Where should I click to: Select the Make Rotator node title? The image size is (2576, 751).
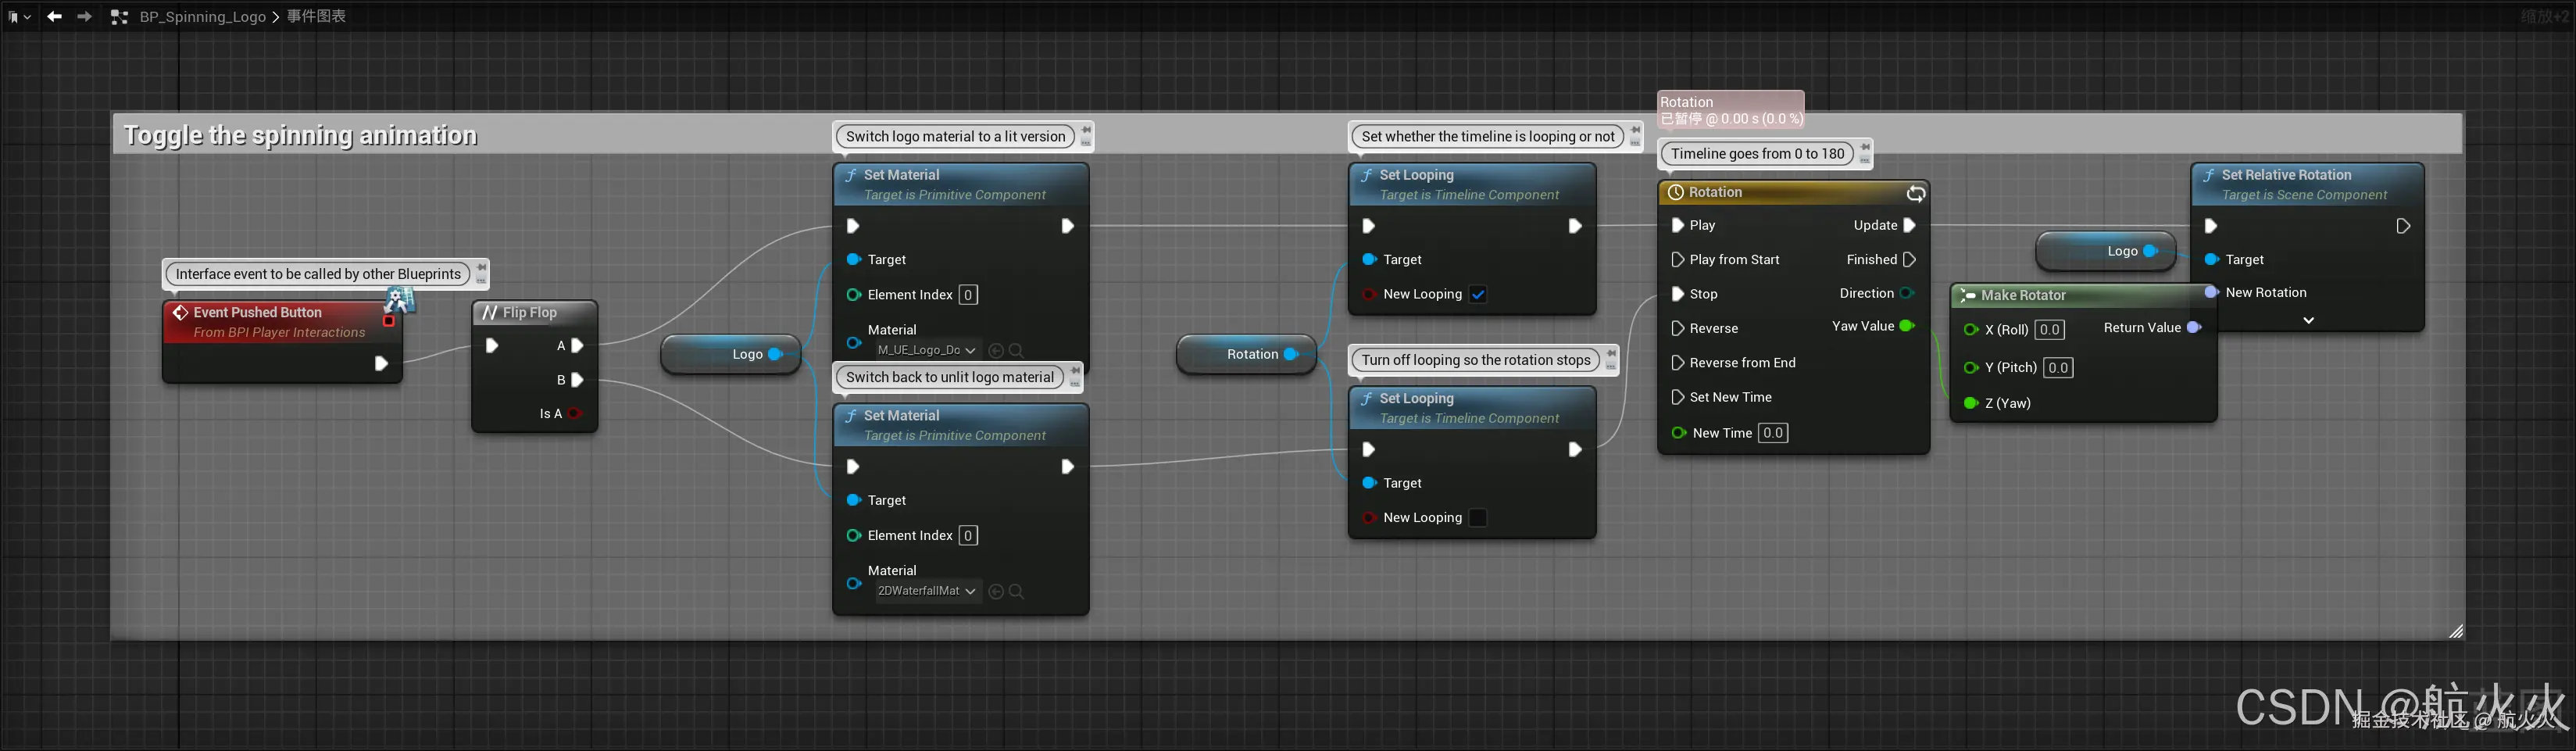pyautogui.click(x=2023, y=296)
